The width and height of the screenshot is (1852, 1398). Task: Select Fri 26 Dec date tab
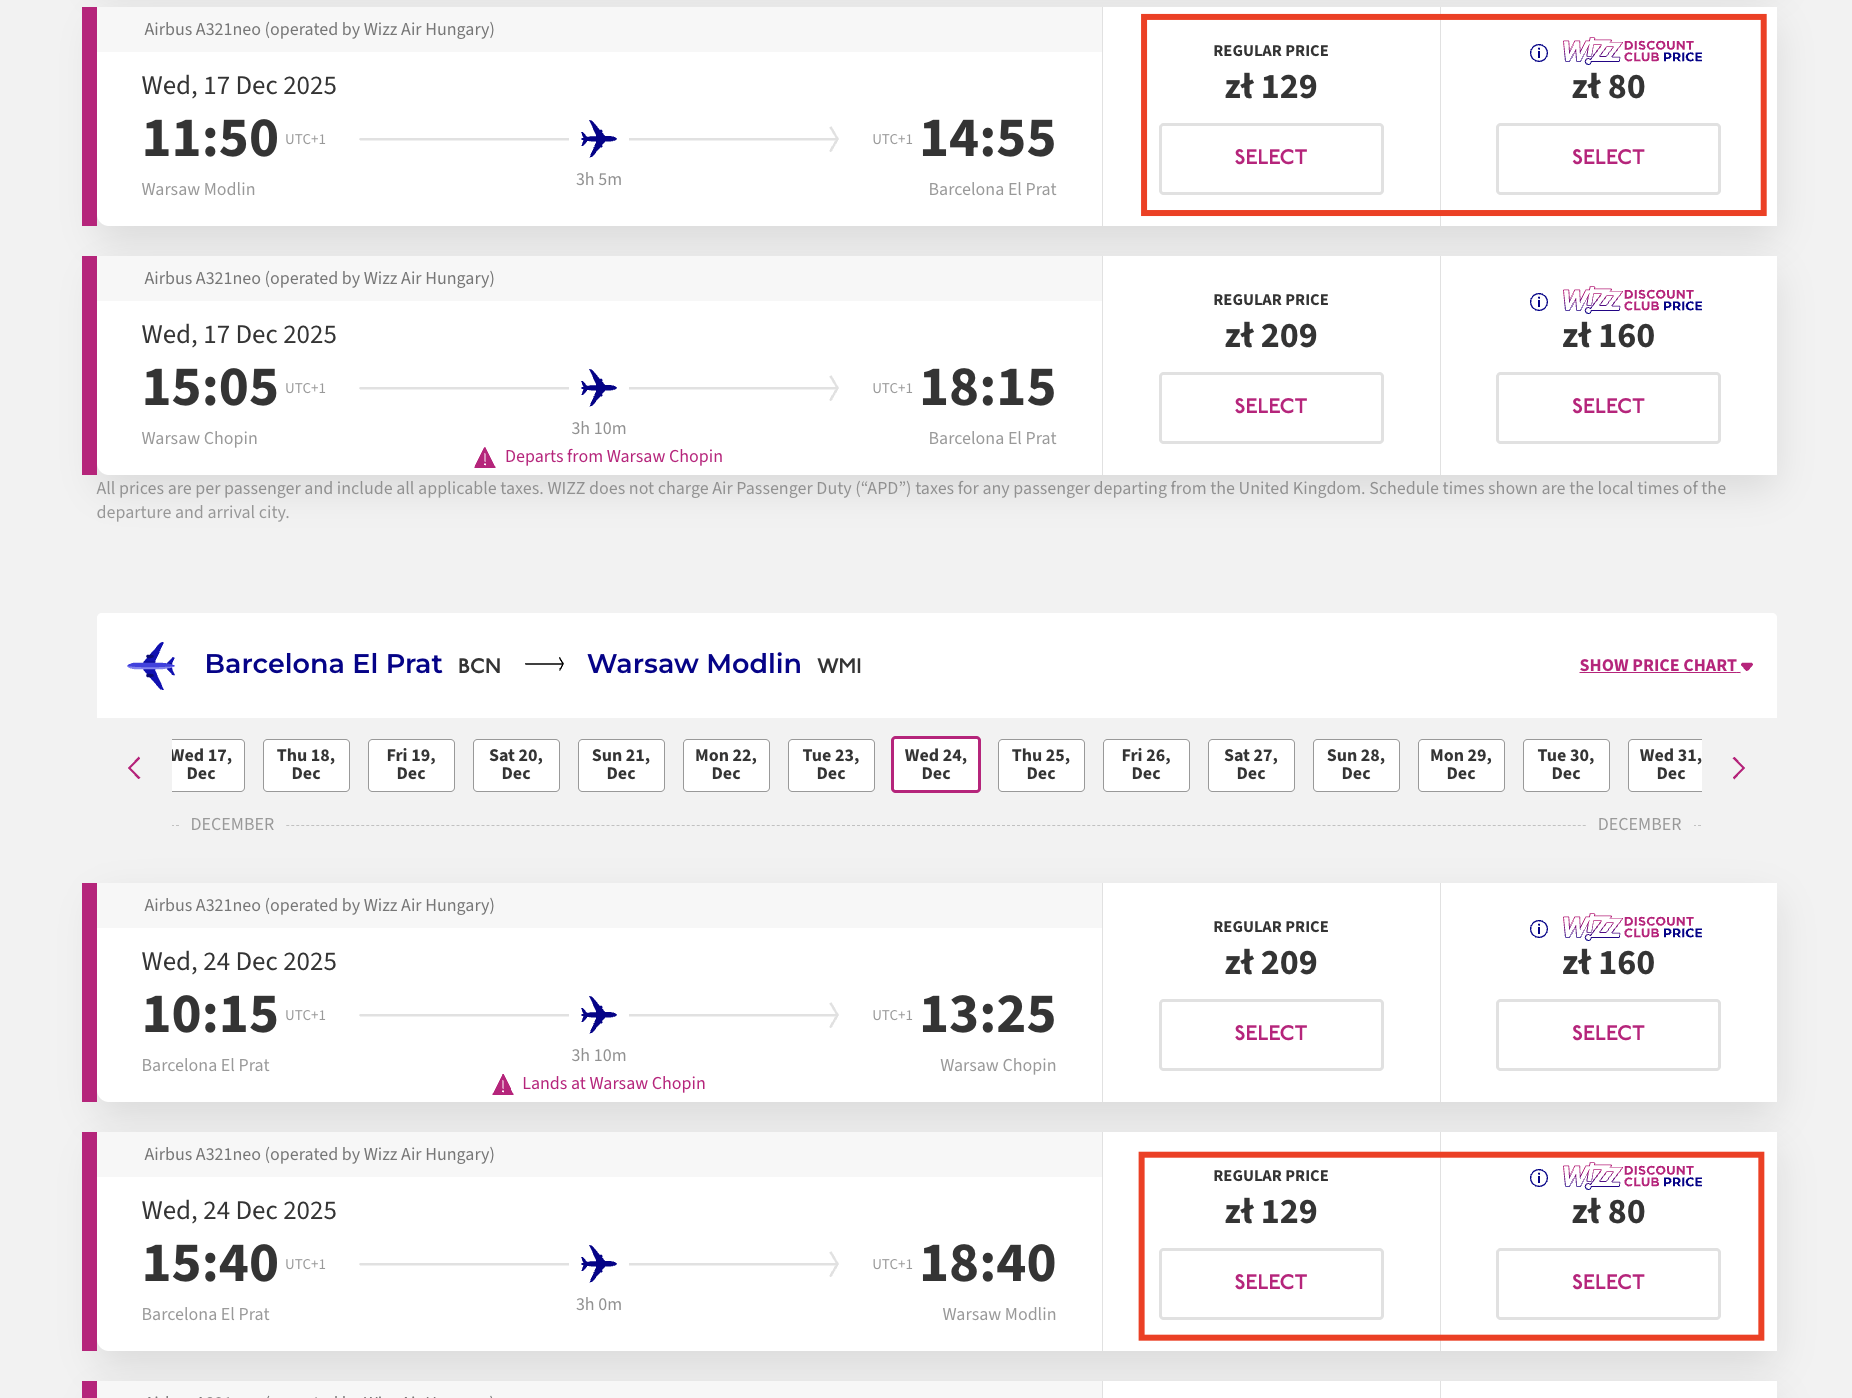(x=1146, y=765)
